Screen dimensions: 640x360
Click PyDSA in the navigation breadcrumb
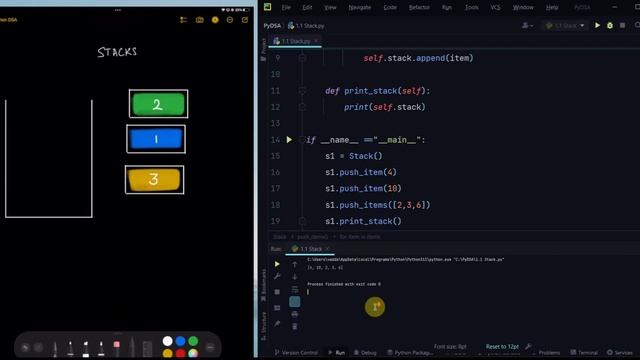point(272,25)
